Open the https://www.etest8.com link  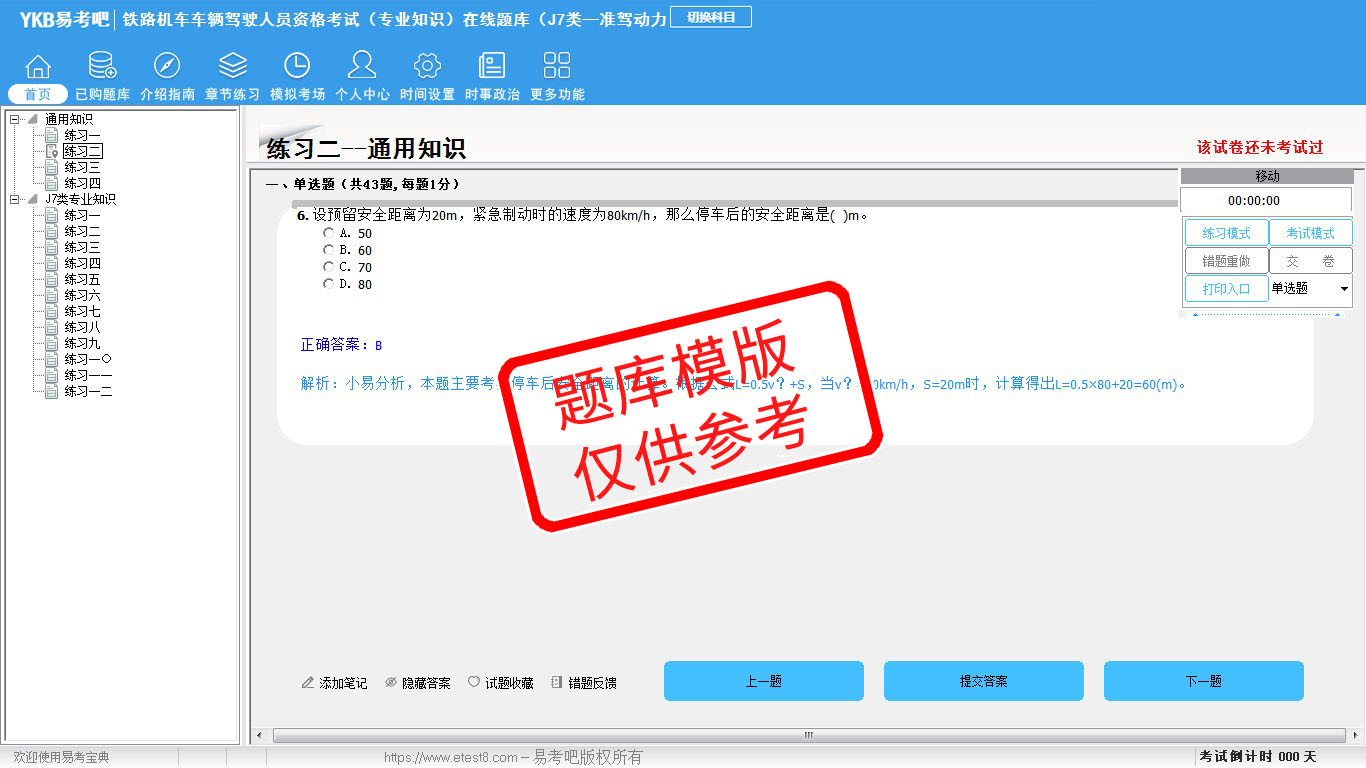pos(451,757)
